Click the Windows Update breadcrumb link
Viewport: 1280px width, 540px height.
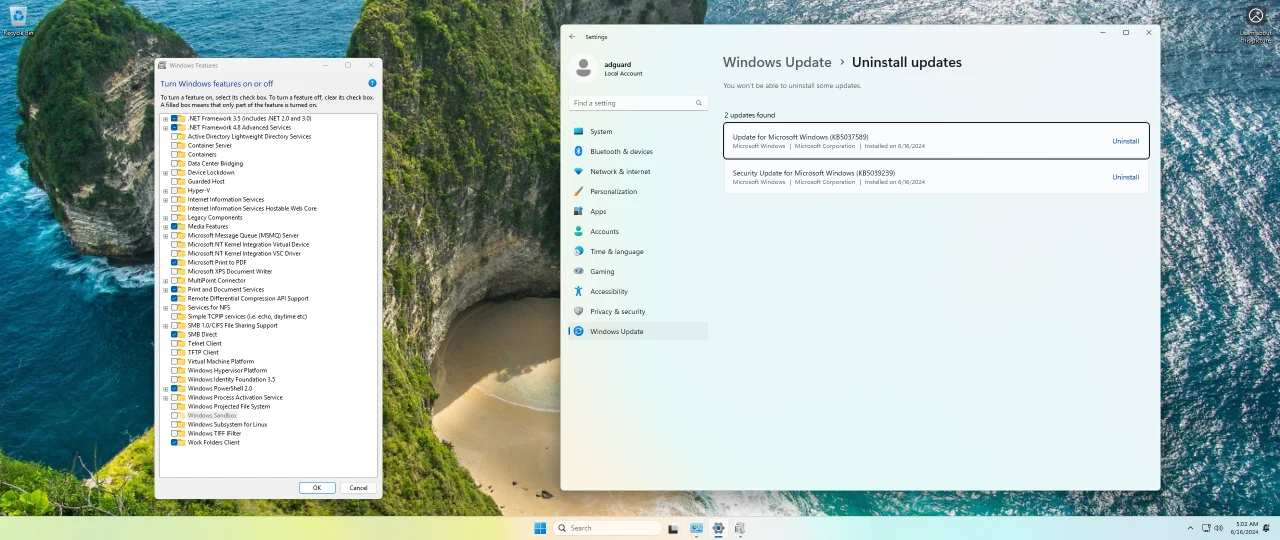(777, 62)
